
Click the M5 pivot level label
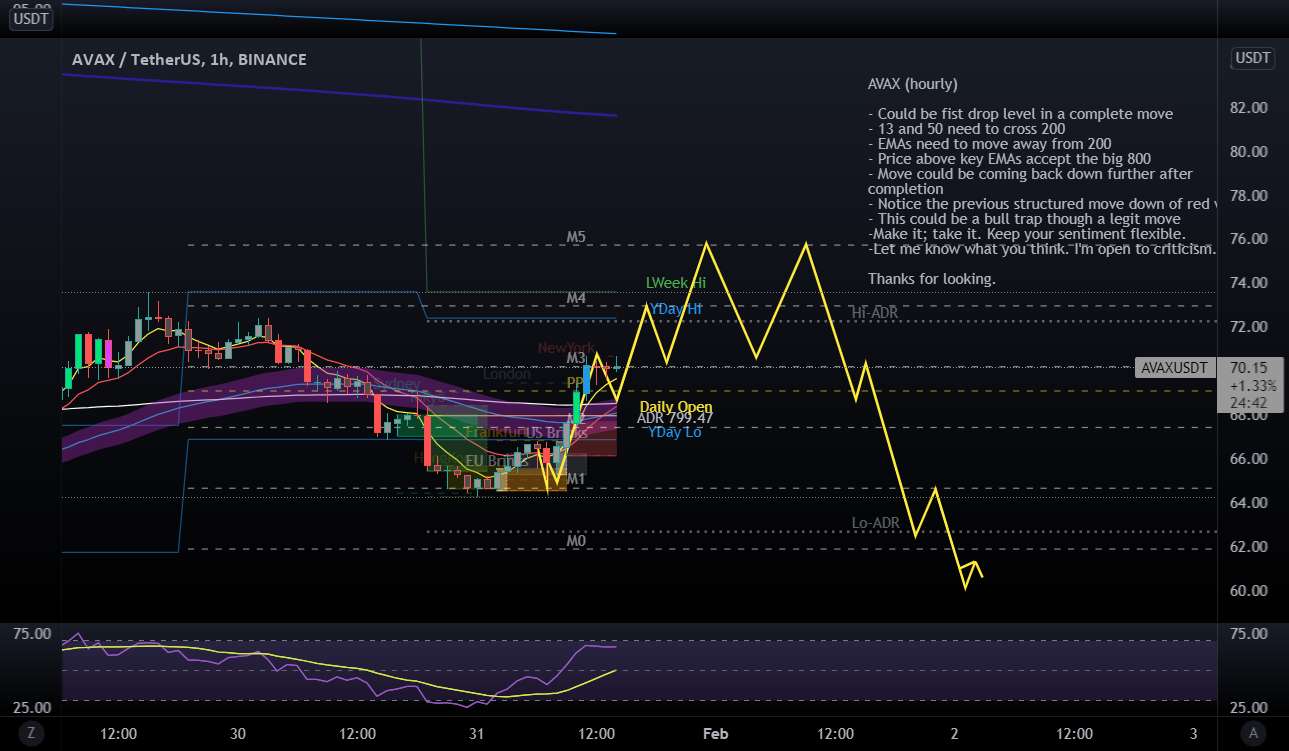tap(575, 238)
